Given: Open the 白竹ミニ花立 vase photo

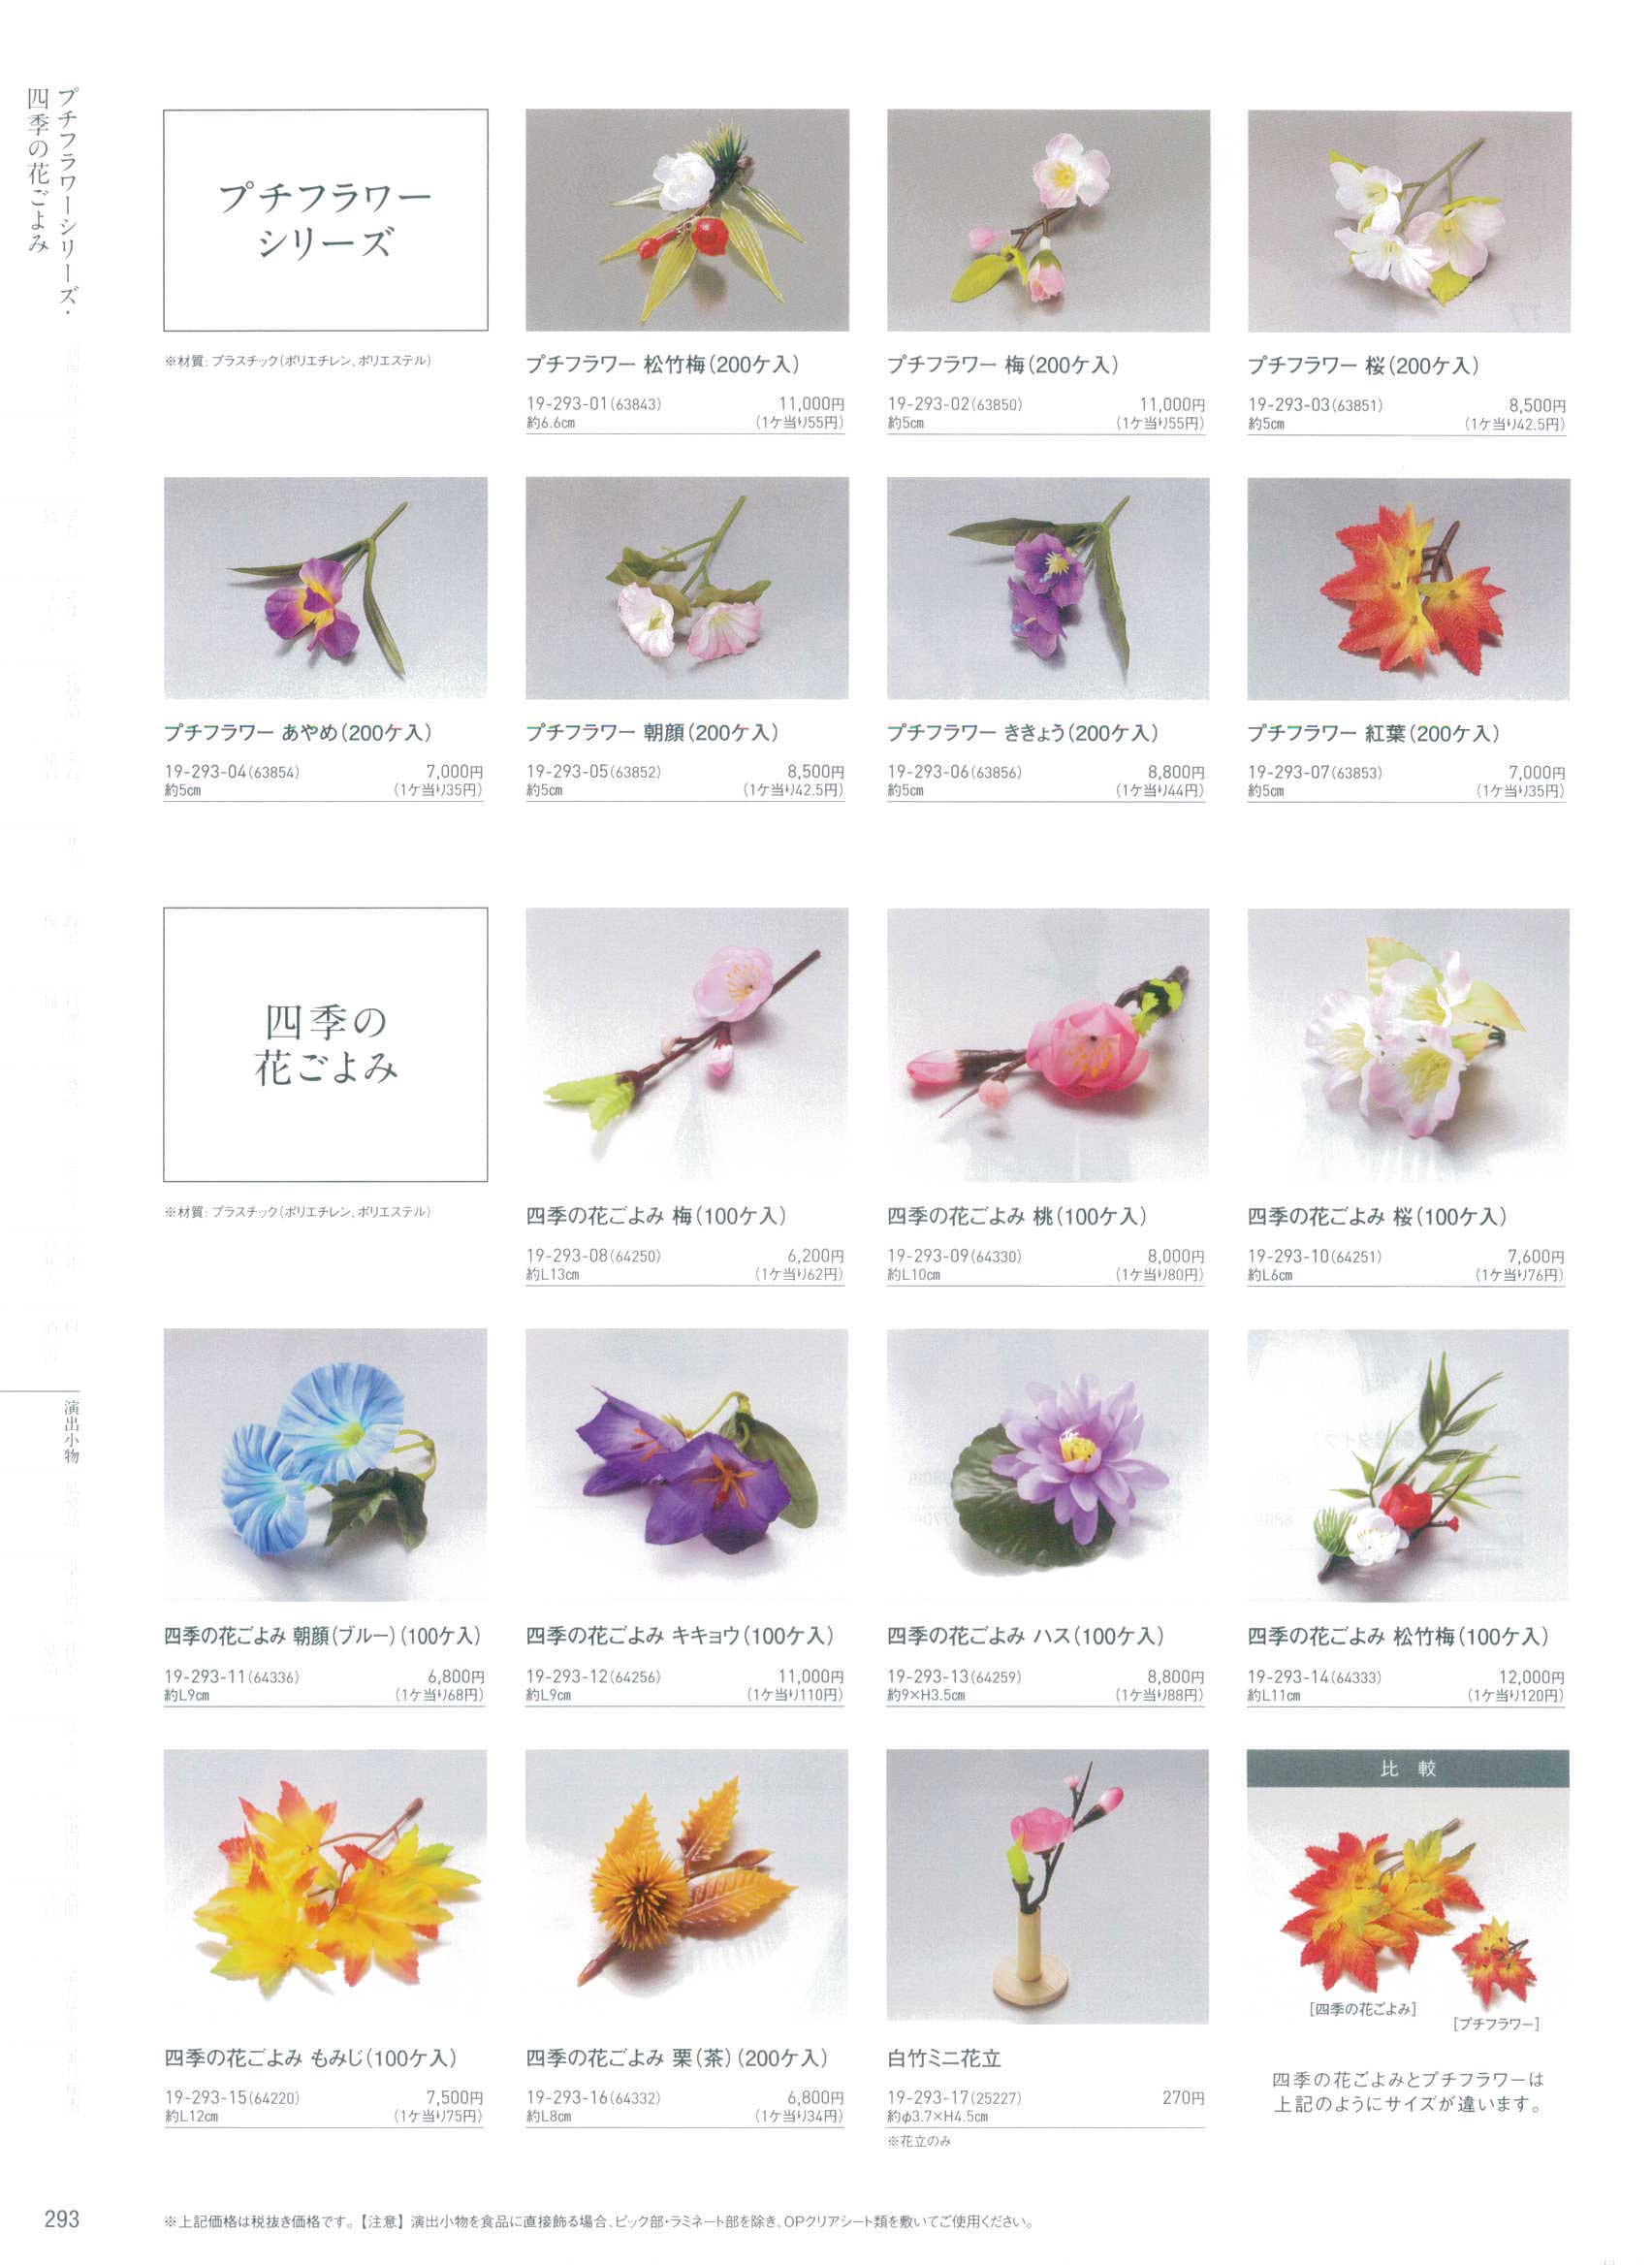Looking at the screenshot, I should click(x=1048, y=1886).
